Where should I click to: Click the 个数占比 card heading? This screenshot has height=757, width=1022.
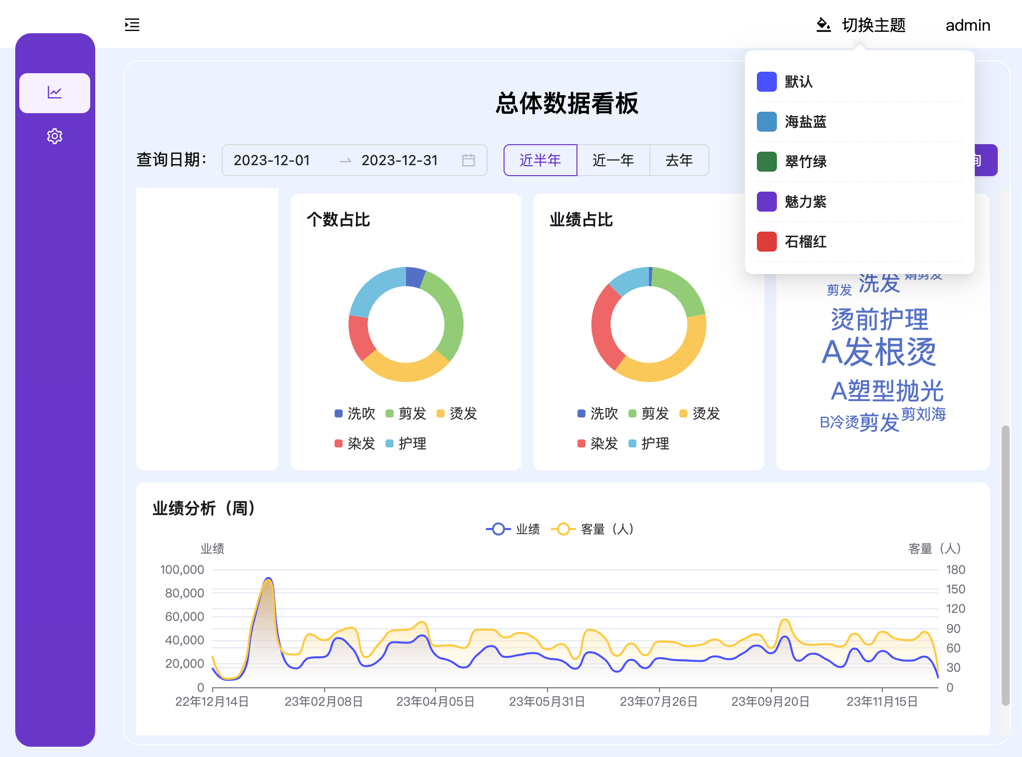coord(338,220)
